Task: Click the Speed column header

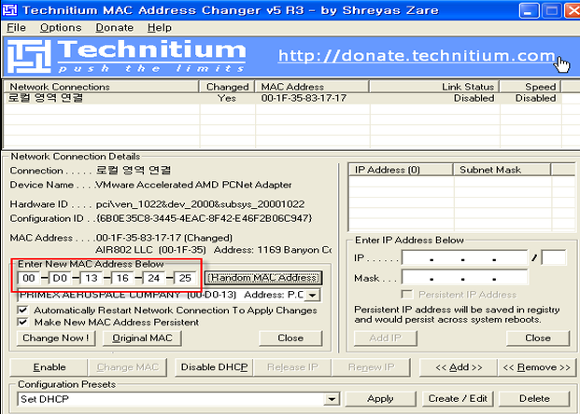Action: [x=530, y=87]
